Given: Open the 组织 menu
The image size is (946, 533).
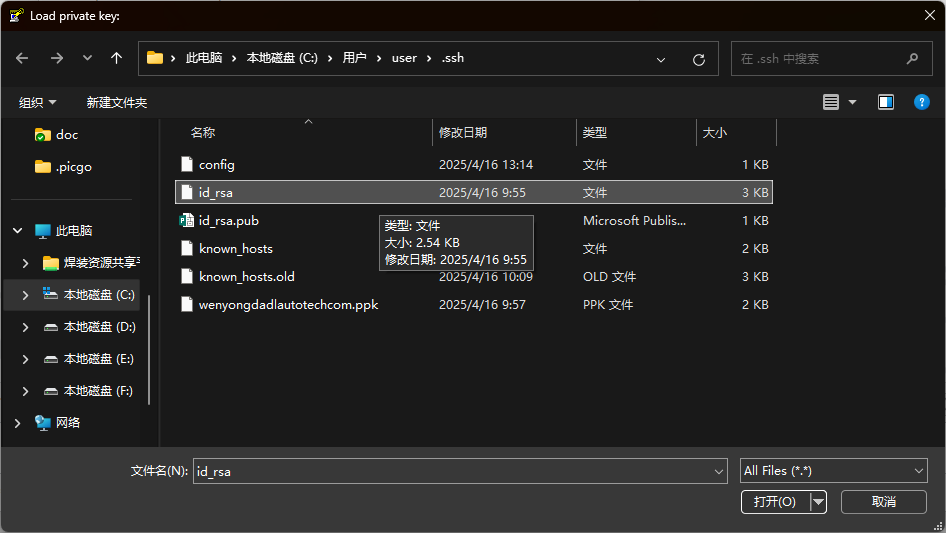Looking at the screenshot, I should coord(38,102).
